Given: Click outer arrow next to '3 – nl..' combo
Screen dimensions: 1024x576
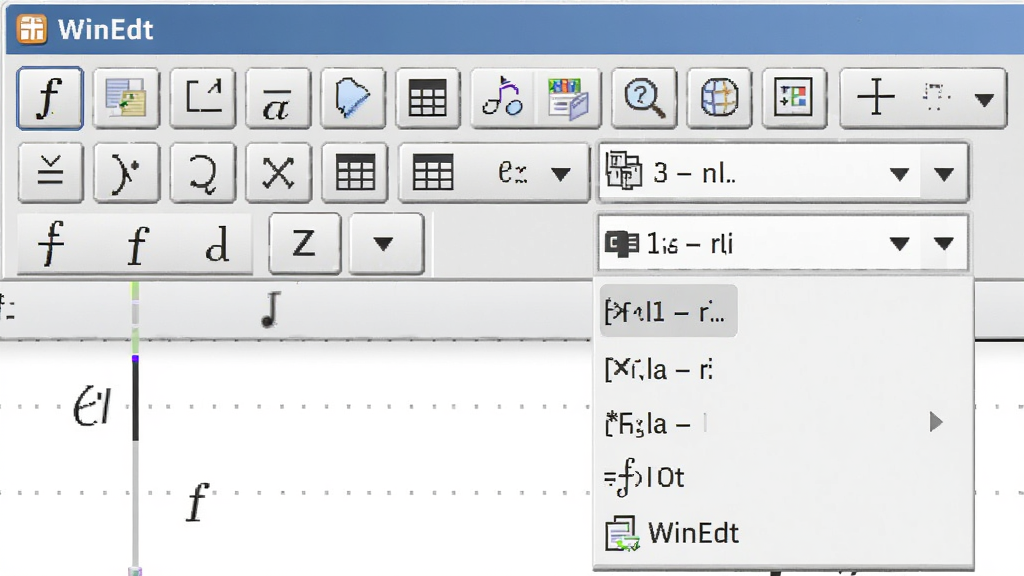Looking at the screenshot, I should [x=944, y=174].
